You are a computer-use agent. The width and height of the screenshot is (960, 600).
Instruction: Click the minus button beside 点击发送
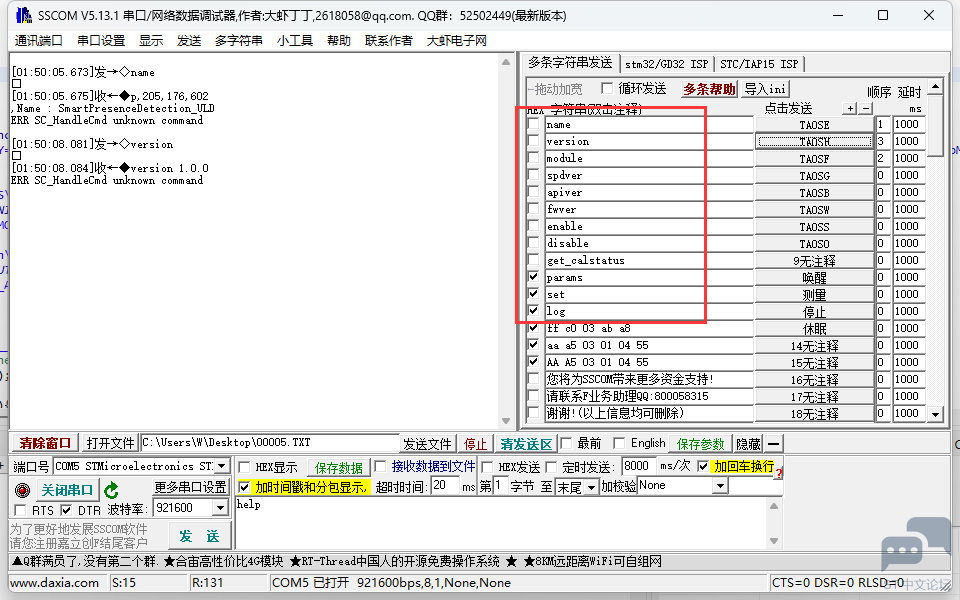(866, 108)
